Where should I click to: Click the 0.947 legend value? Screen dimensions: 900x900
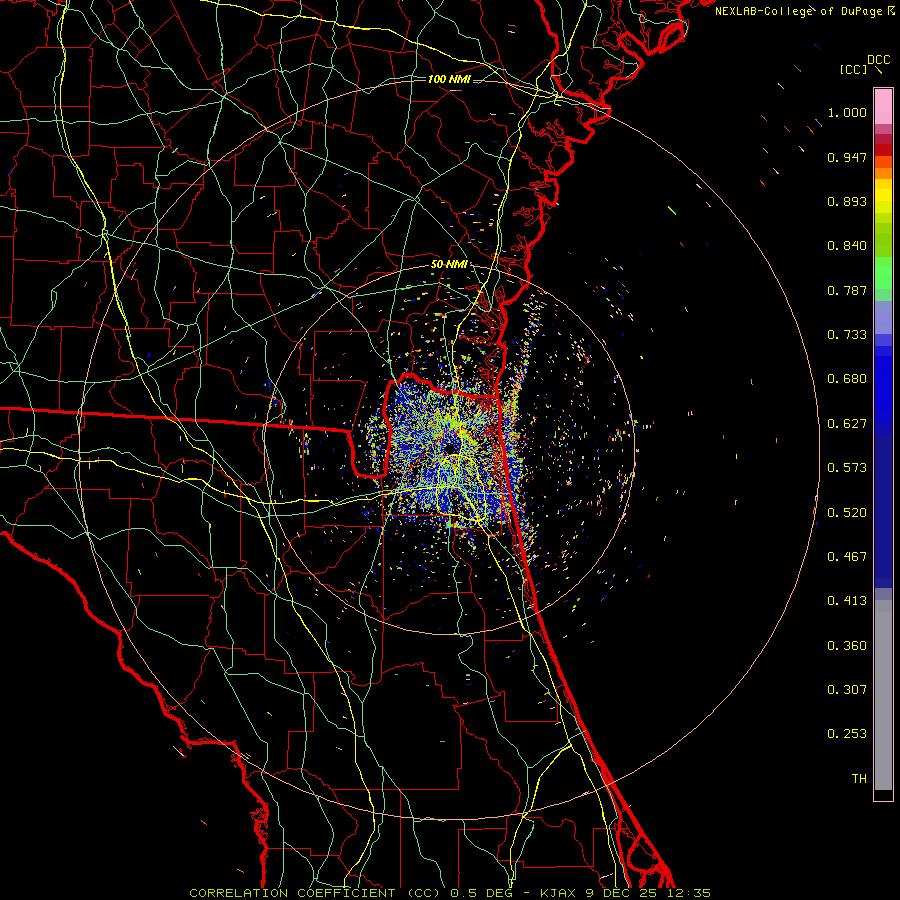tap(847, 157)
